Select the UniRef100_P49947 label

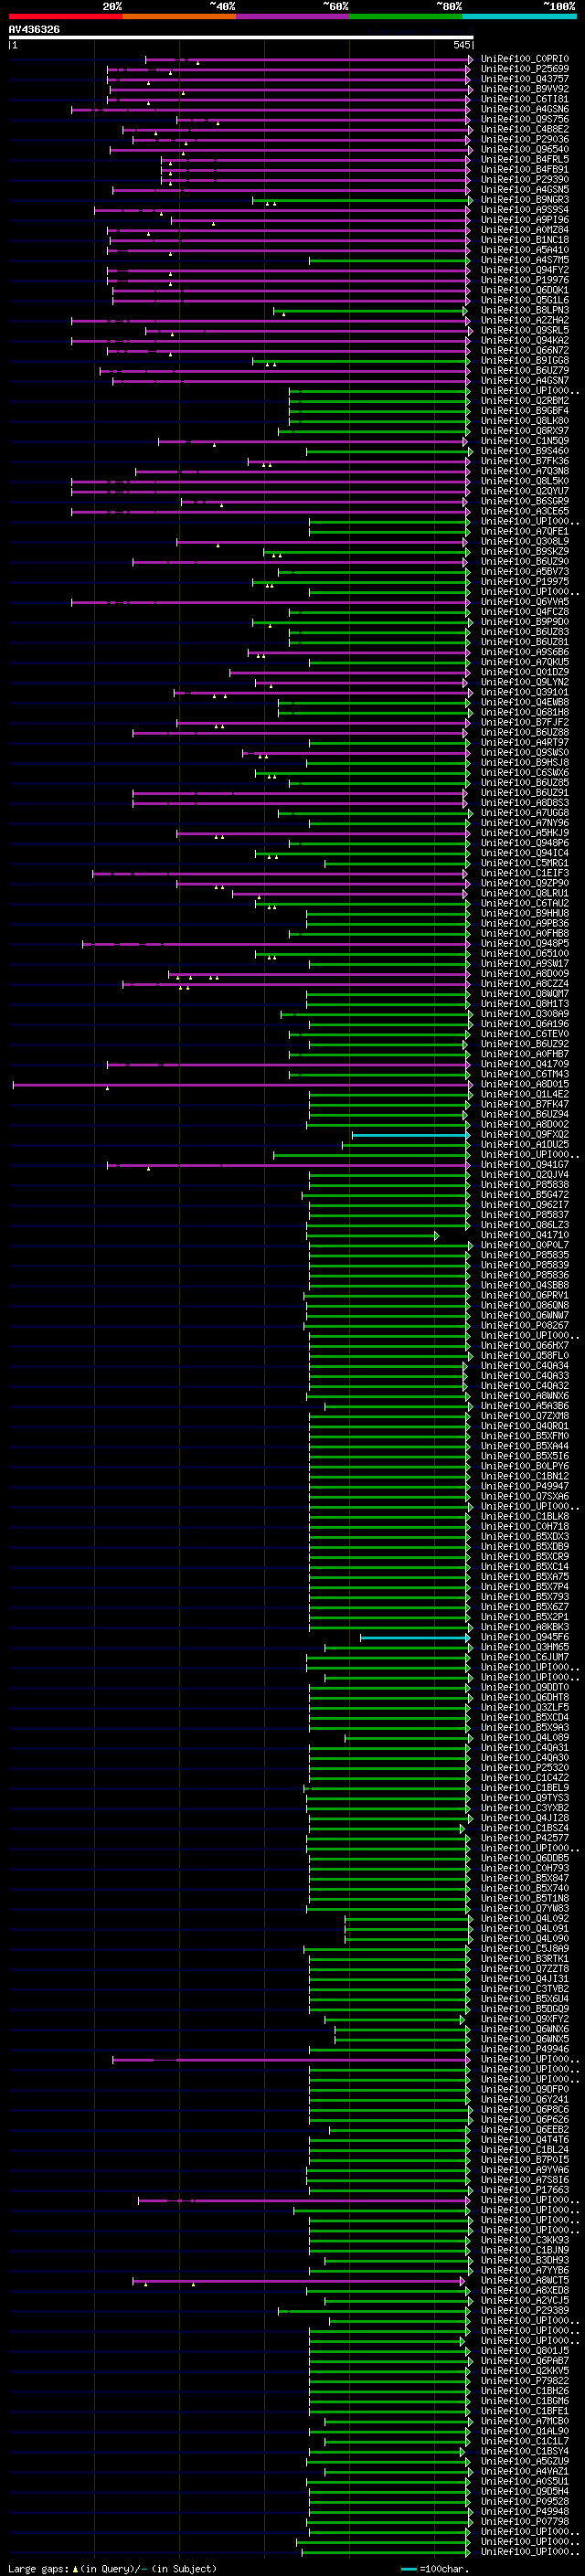525,1486
